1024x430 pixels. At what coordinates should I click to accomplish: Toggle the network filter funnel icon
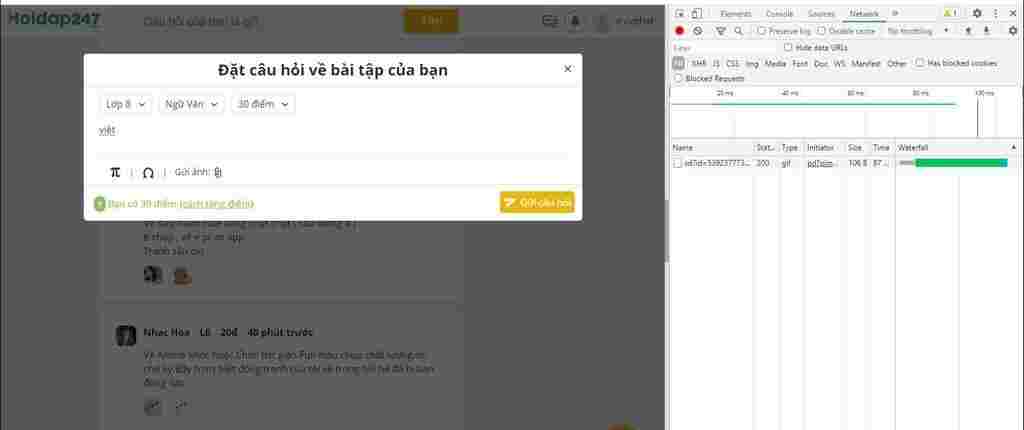pyautogui.click(x=720, y=31)
